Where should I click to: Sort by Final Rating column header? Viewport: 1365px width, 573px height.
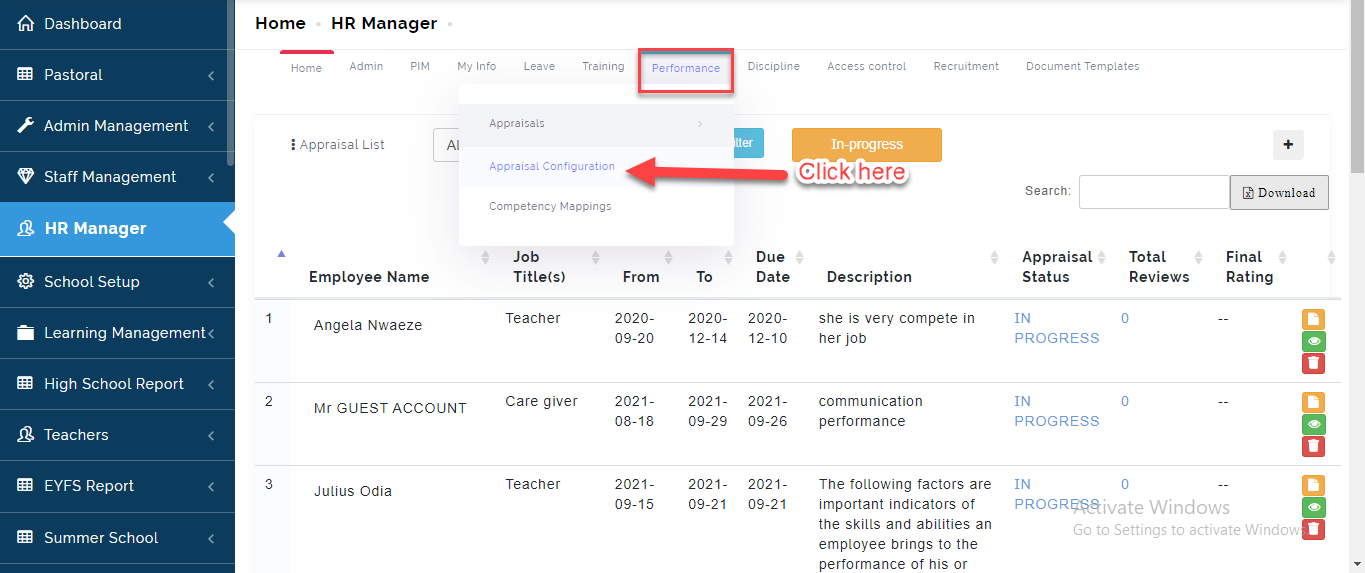click(1249, 267)
